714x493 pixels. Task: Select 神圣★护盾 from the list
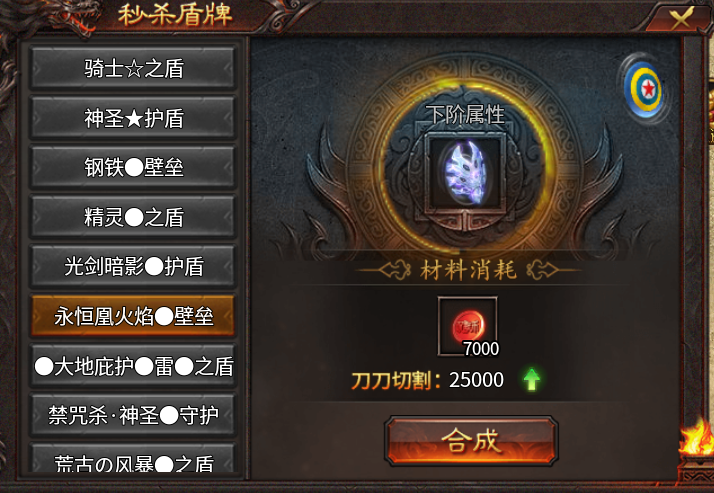(133, 118)
